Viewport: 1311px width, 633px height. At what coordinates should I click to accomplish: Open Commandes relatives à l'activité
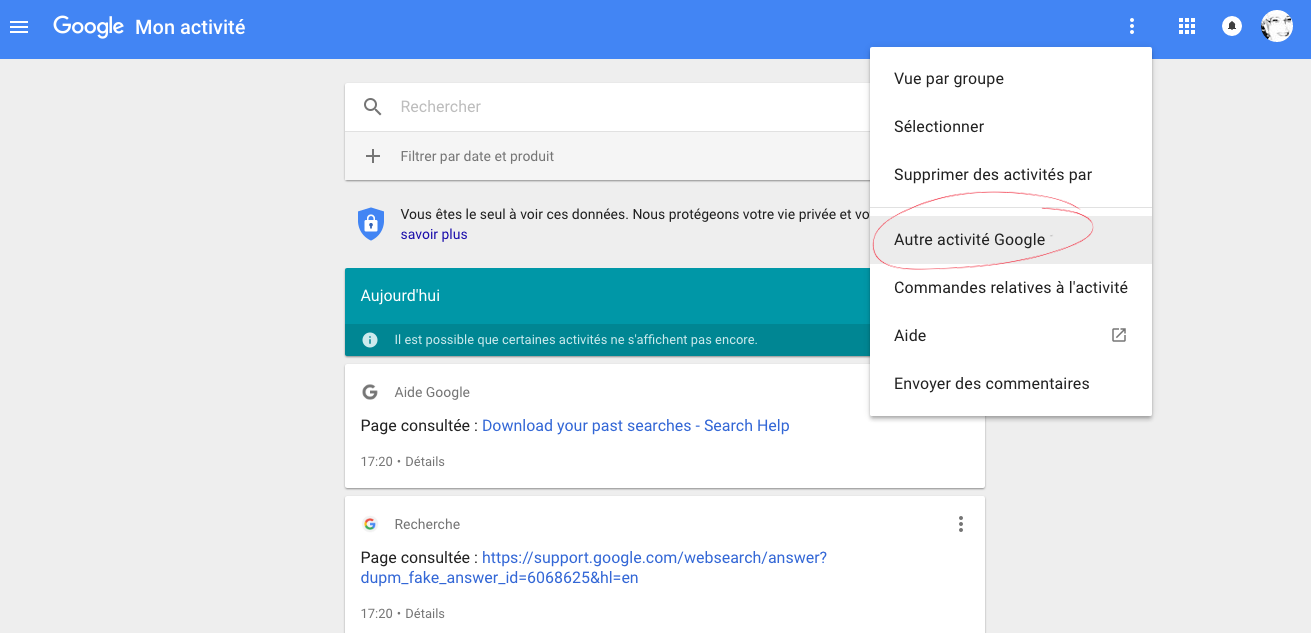(1011, 288)
